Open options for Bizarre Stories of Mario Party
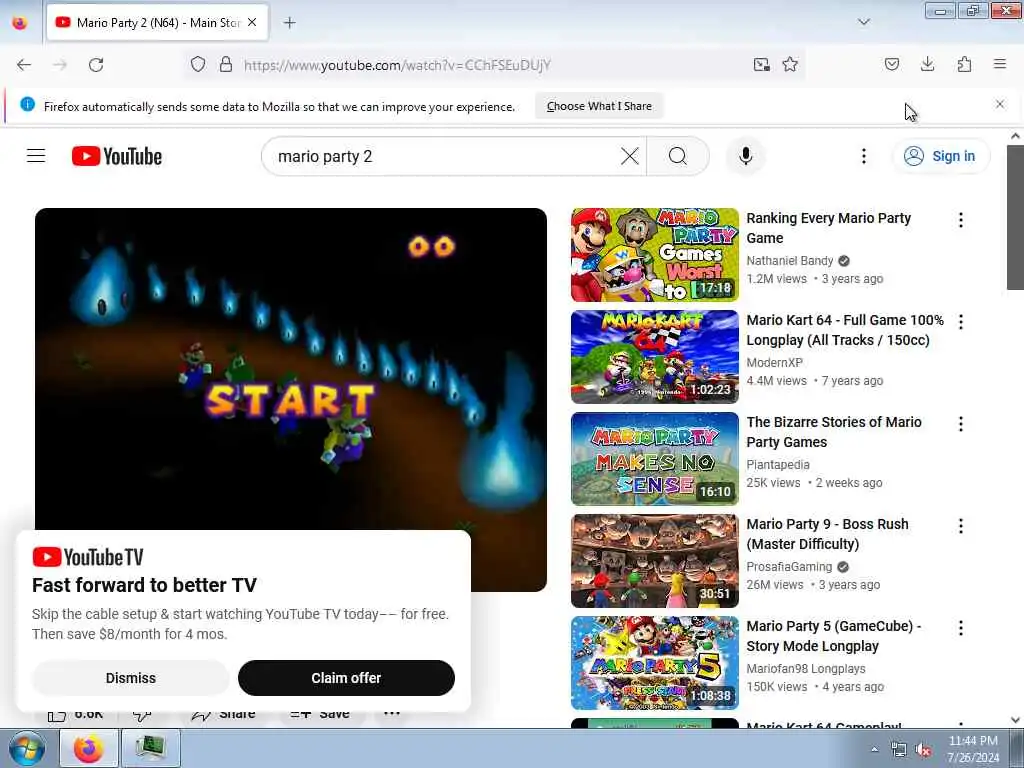Viewport: 1024px width, 768px height. (x=961, y=424)
